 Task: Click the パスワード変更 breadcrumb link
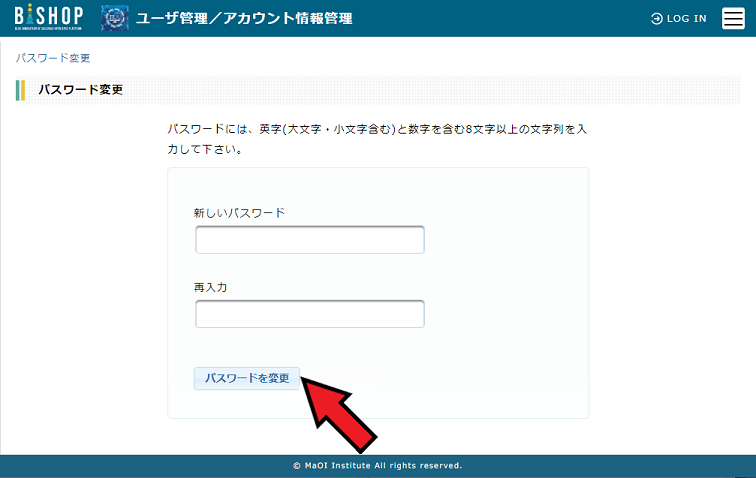pyautogui.click(x=53, y=58)
